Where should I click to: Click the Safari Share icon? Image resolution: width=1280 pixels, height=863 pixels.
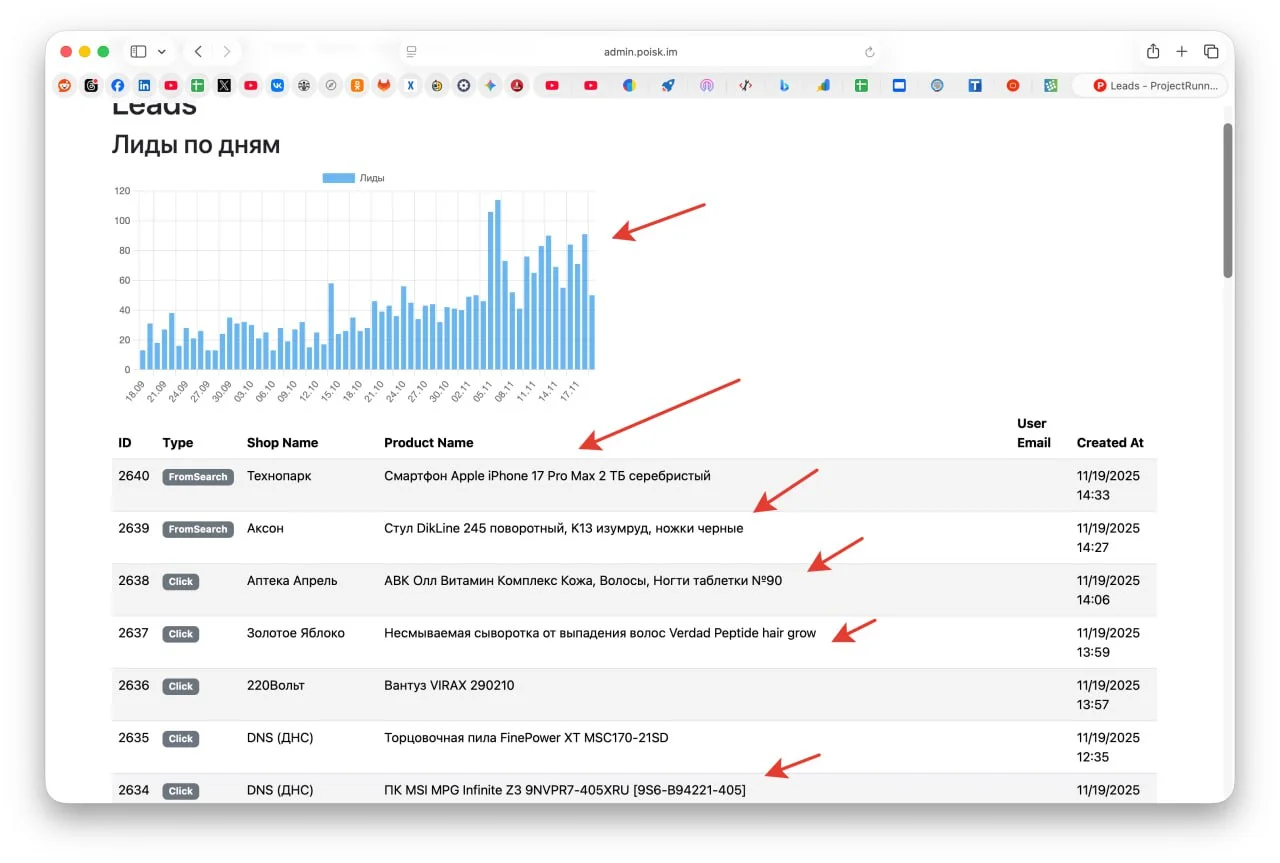pos(1153,52)
